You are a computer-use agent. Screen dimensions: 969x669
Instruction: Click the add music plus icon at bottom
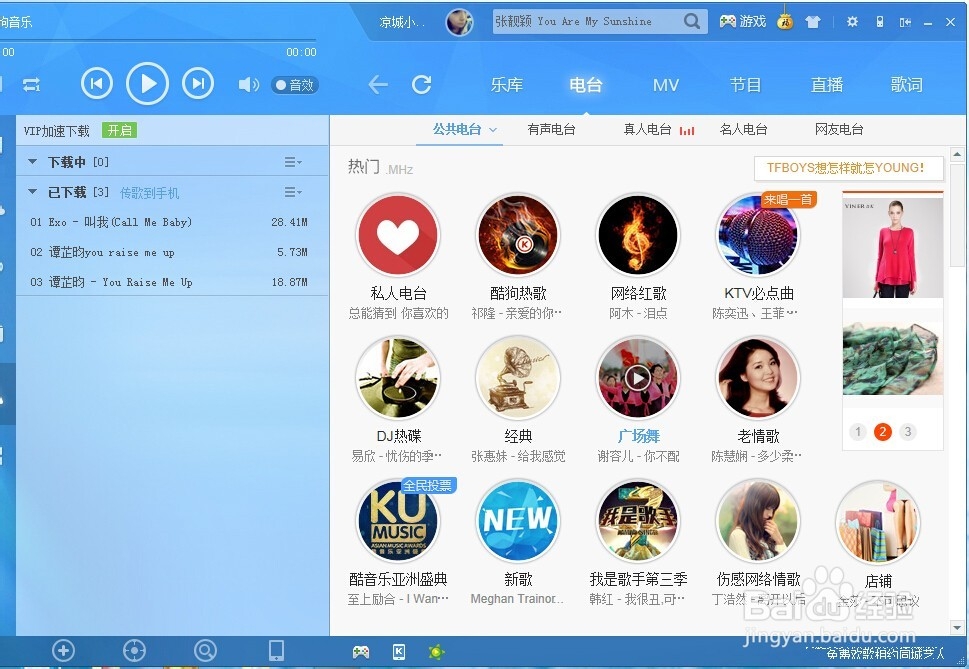(x=63, y=650)
